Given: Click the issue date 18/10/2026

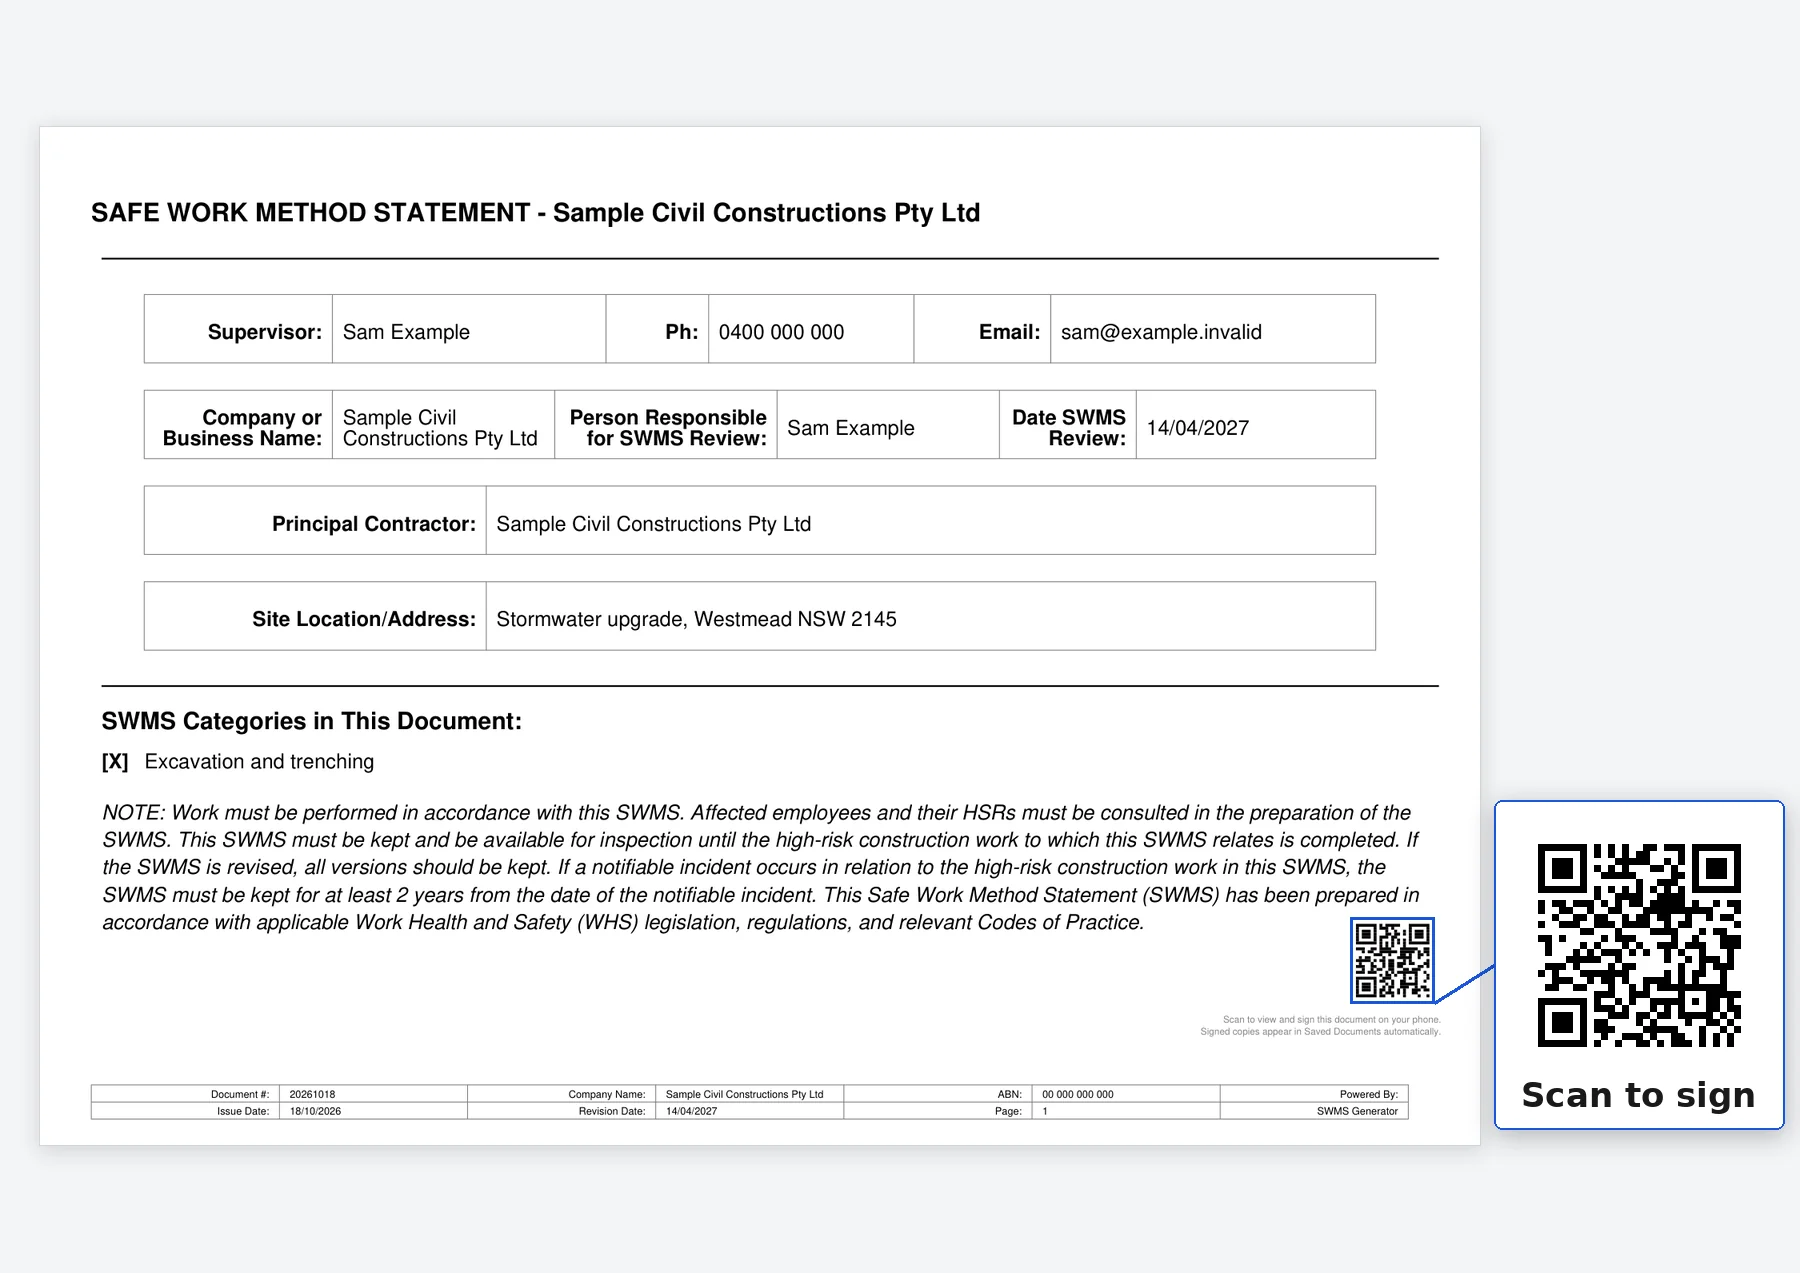Looking at the screenshot, I should click(x=315, y=1111).
